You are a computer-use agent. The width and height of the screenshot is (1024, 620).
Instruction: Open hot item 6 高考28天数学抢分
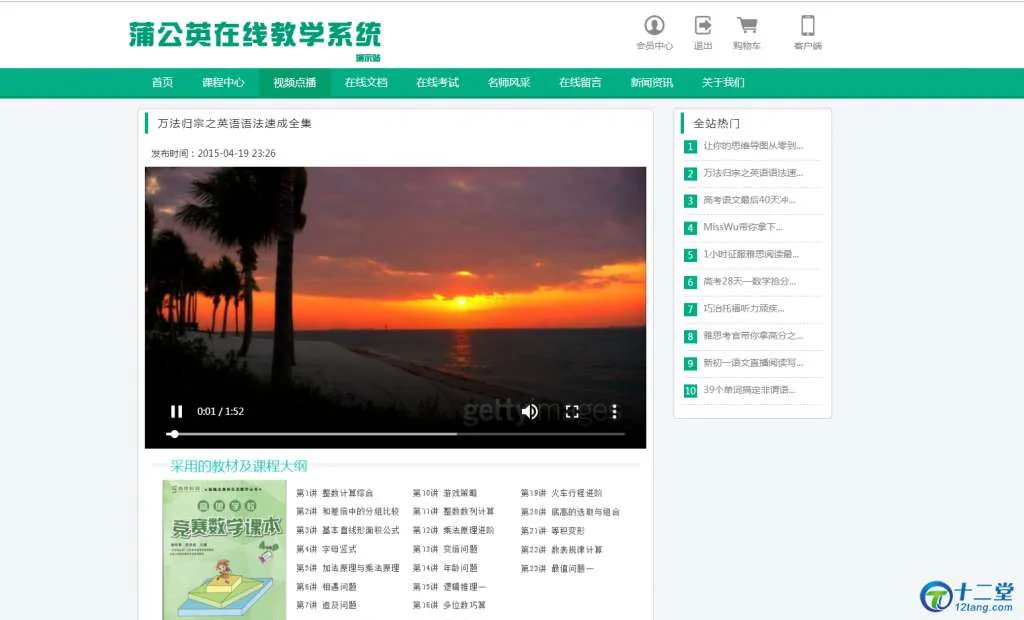click(x=749, y=281)
